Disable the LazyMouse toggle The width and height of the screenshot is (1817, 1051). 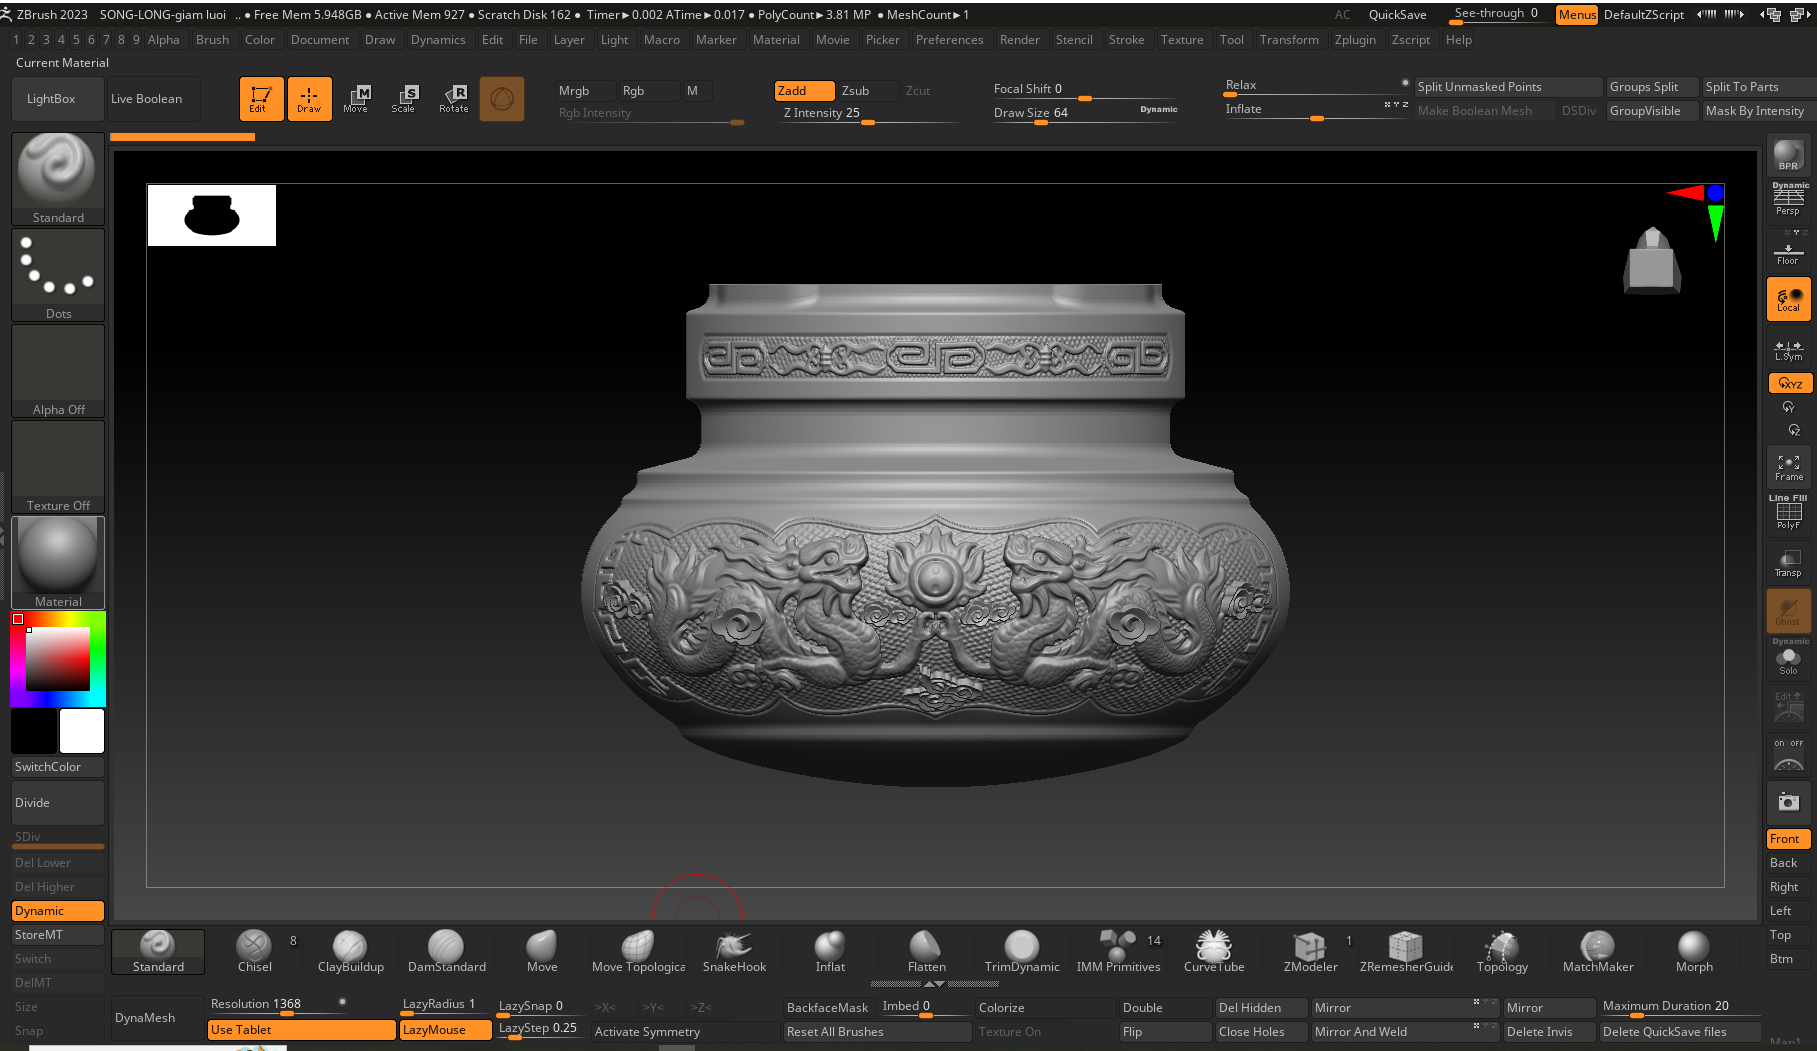pos(445,1030)
